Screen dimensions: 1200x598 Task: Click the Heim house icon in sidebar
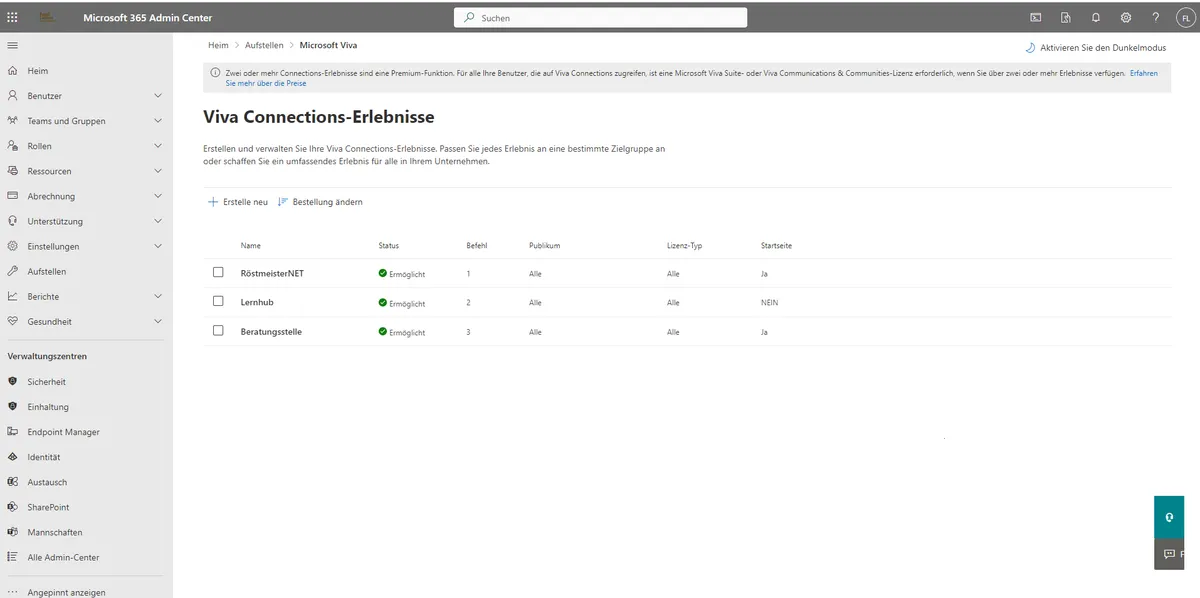(13, 71)
